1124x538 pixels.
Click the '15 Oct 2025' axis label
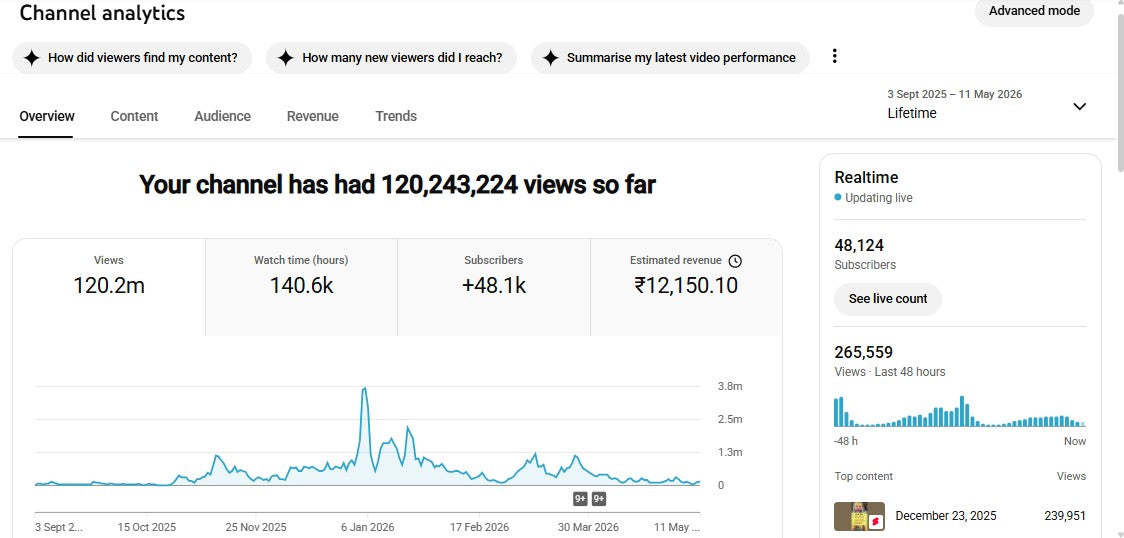tap(146, 527)
